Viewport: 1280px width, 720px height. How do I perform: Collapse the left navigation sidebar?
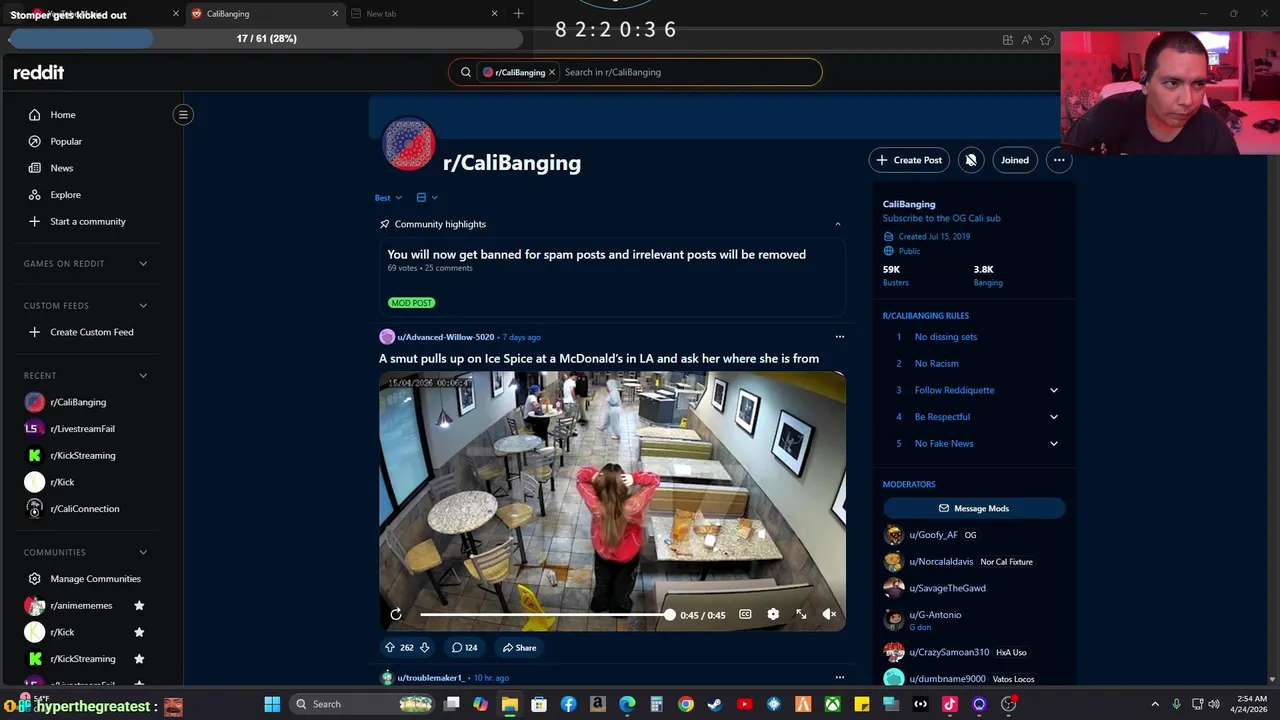(x=183, y=115)
